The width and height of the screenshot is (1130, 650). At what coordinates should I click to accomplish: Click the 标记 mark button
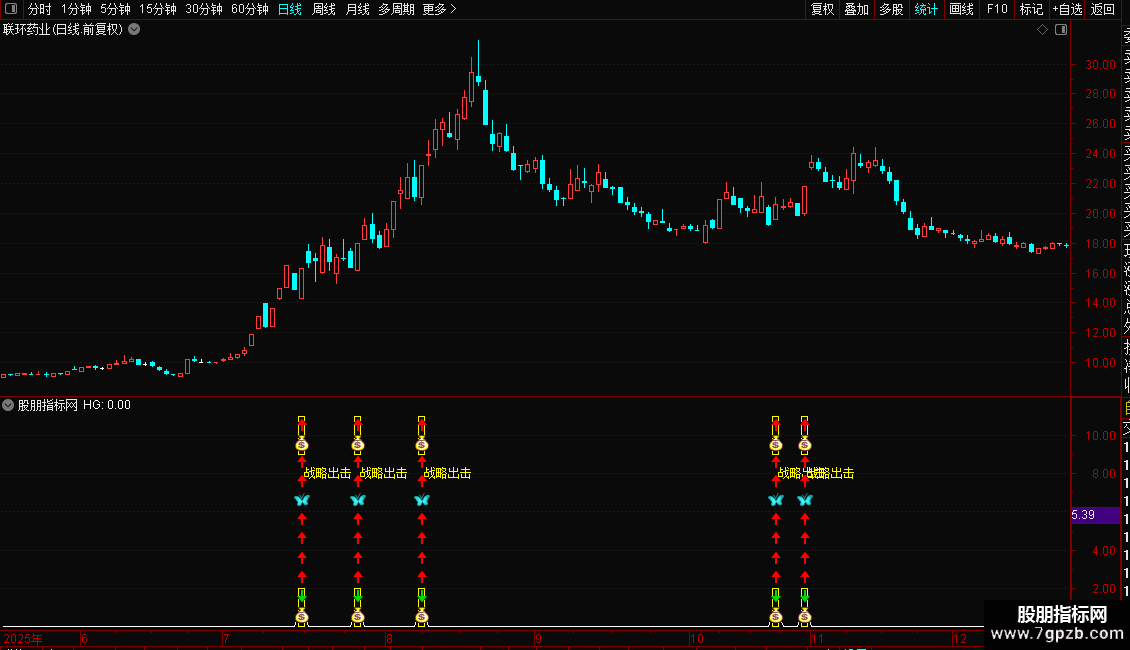click(x=1031, y=9)
